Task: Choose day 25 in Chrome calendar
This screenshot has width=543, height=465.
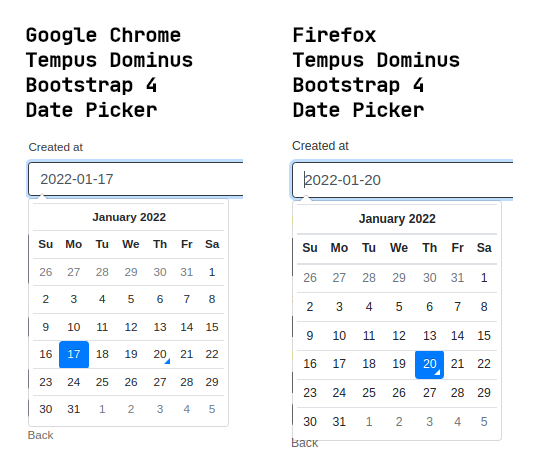Action: coord(102,382)
